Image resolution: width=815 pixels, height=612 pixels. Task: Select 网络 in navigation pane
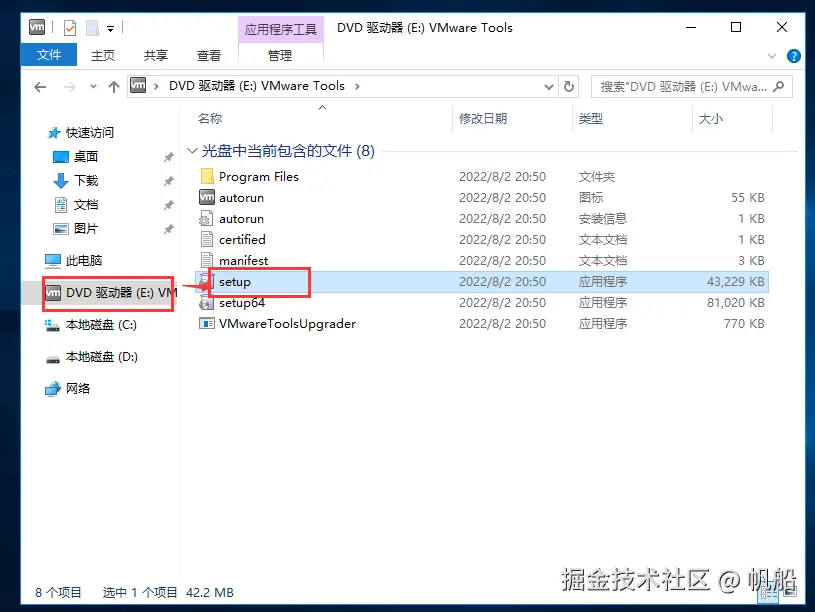(x=77, y=388)
